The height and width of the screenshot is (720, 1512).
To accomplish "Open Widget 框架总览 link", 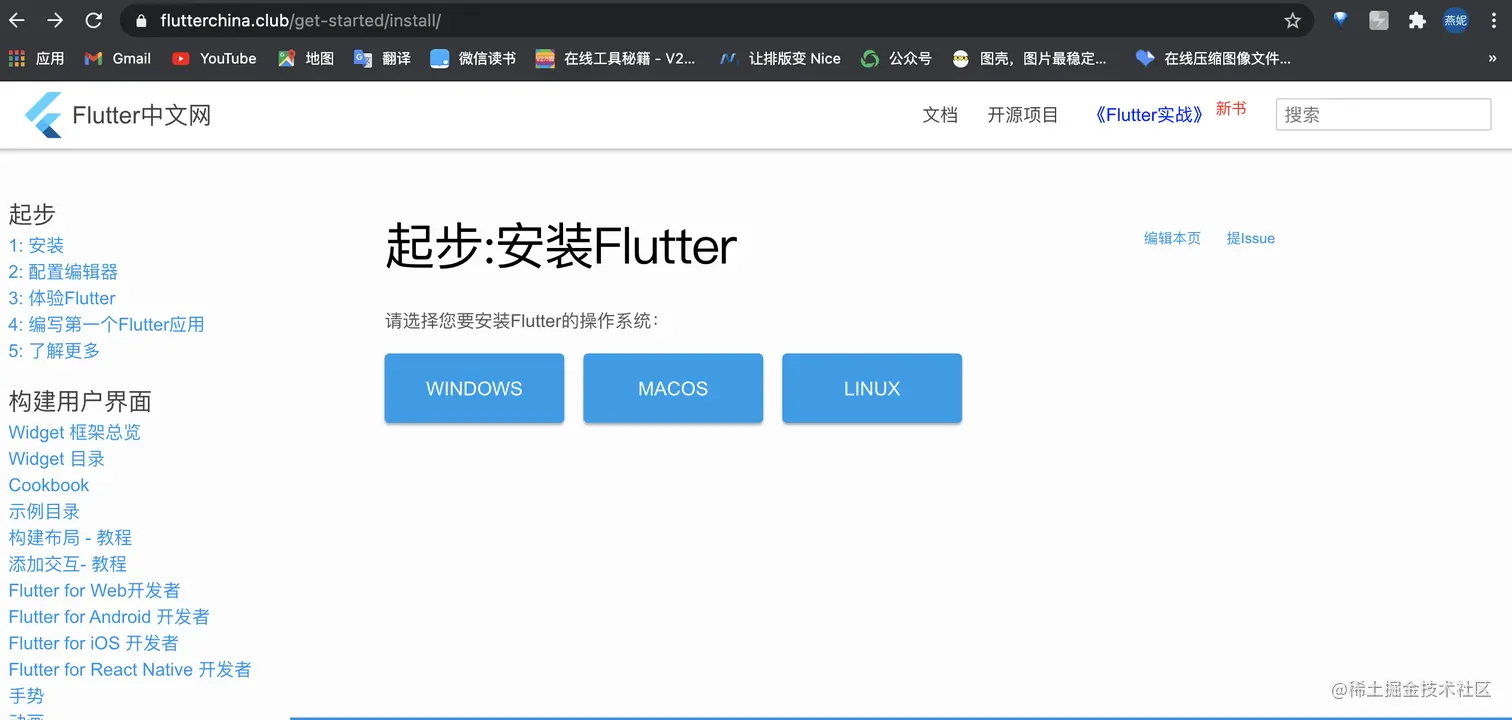I will pos(75,432).
